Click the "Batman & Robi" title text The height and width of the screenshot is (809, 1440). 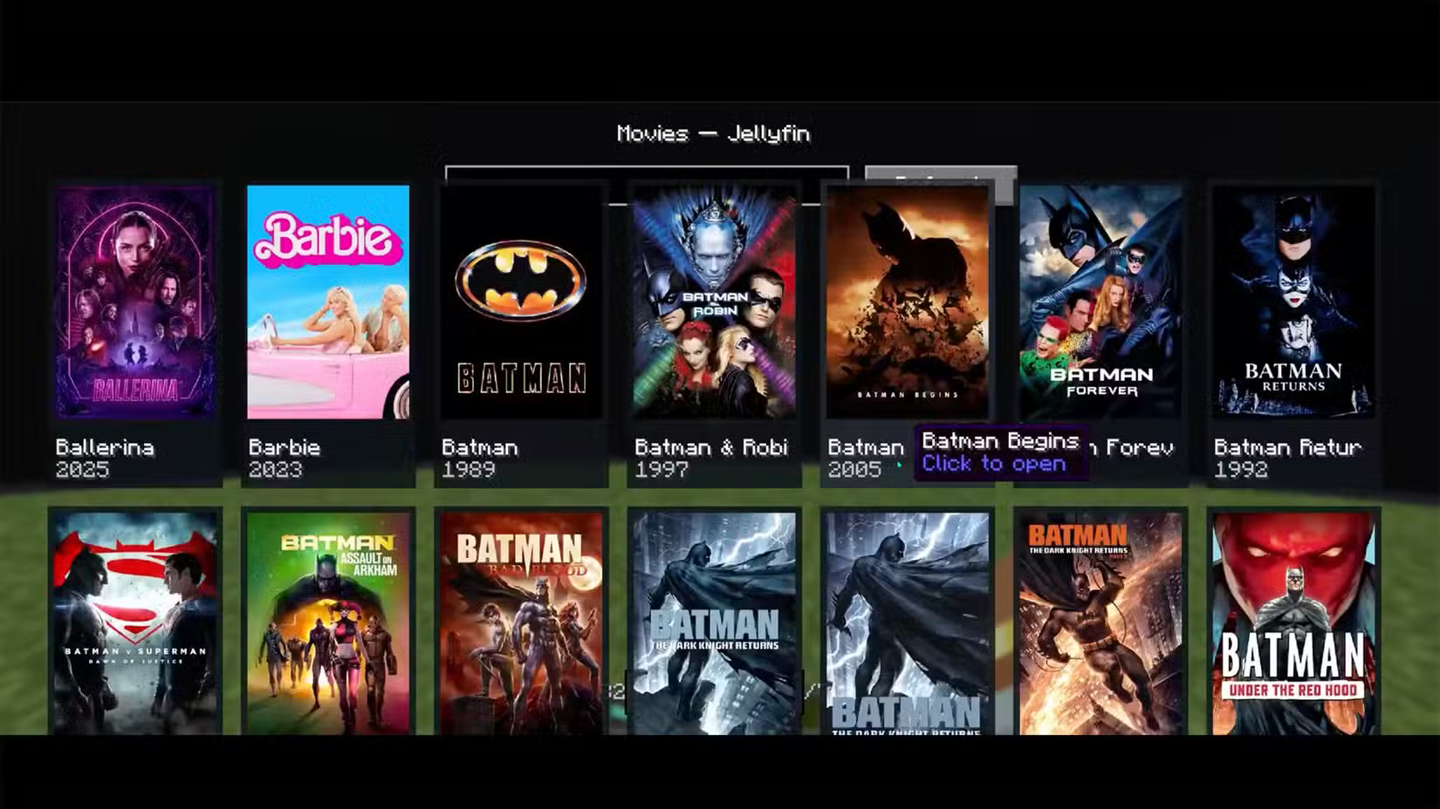[711, 447]
